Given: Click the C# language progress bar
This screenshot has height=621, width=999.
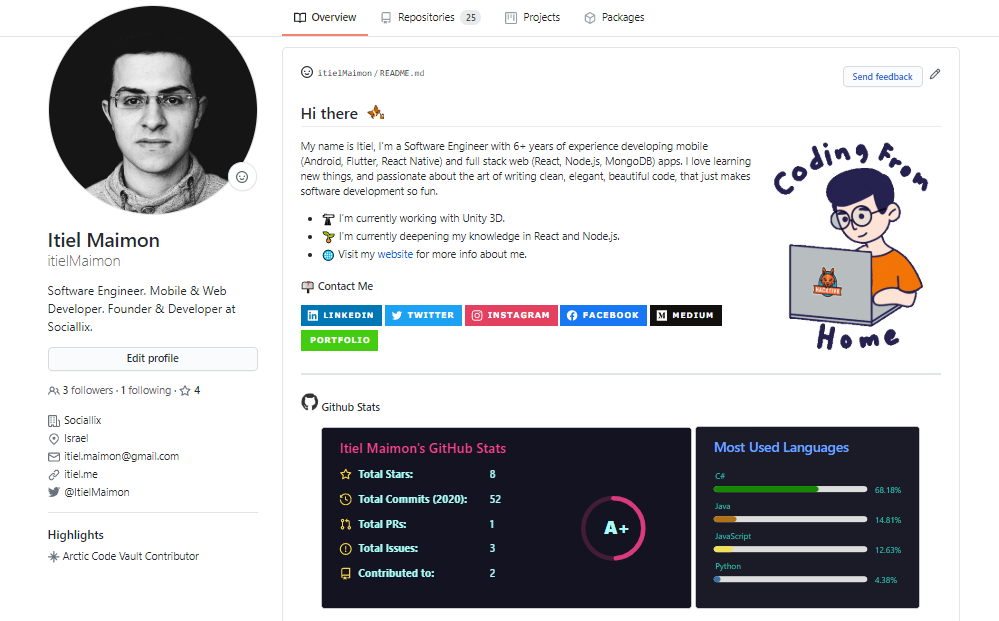Looking at the screenshot, I should pos(790,489).
